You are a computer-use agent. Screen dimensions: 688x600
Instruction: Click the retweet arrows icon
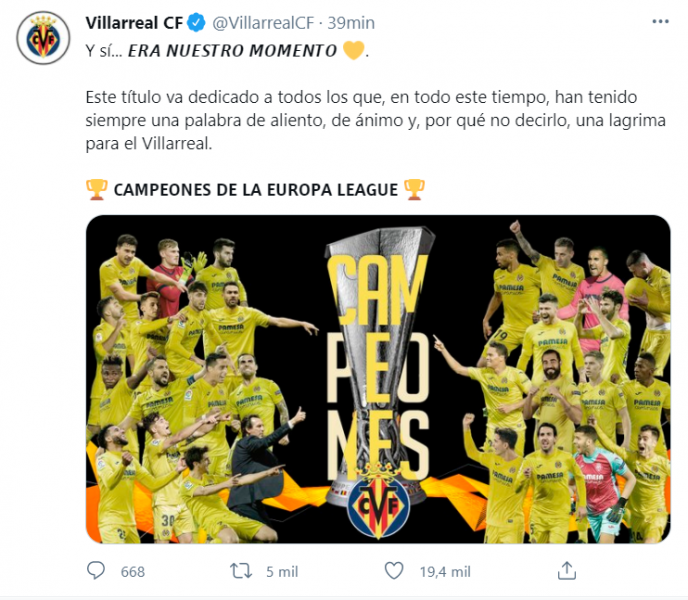tap(241, 571)
